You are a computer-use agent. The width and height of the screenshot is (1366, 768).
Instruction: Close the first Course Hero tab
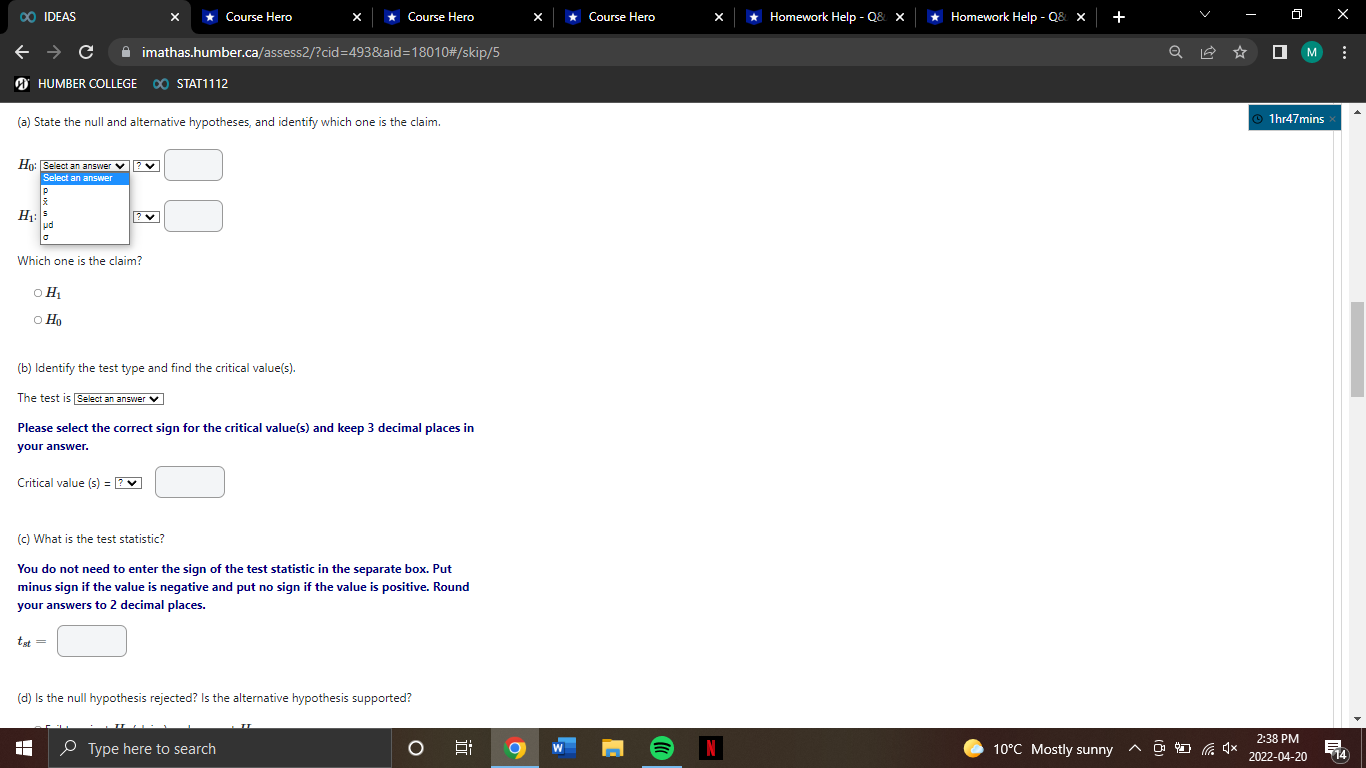pyautogui.click(x=357, y=17)
